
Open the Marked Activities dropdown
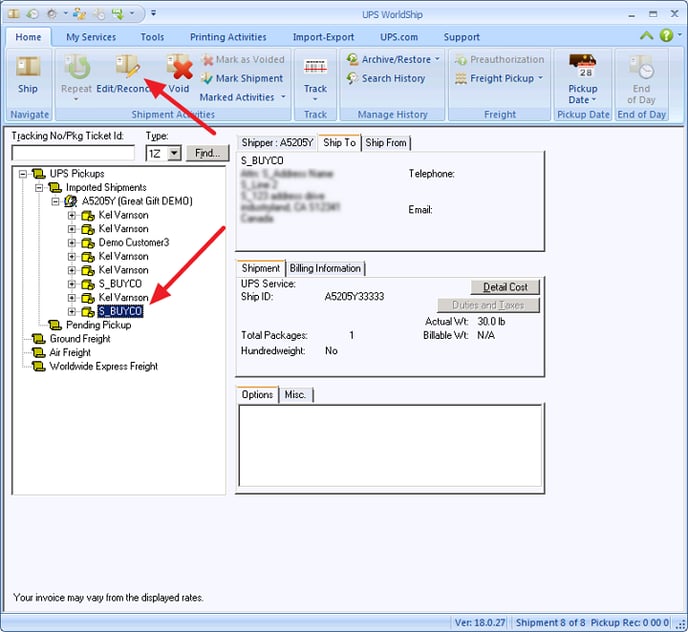click(282, 97)
